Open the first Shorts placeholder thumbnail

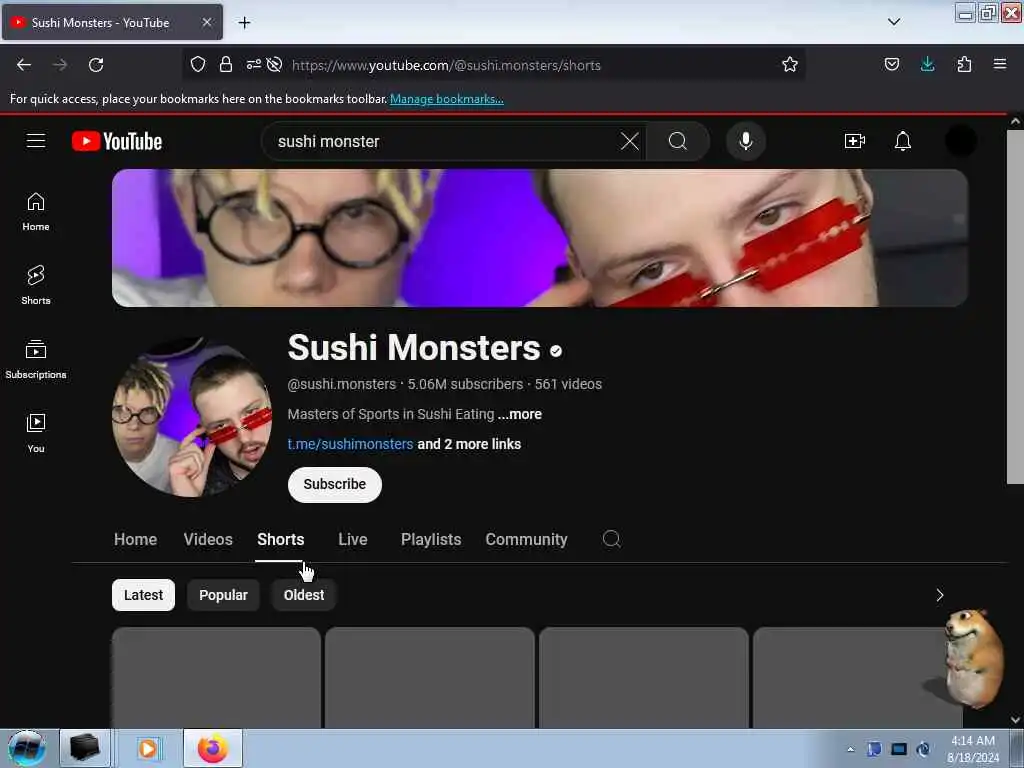216,677
